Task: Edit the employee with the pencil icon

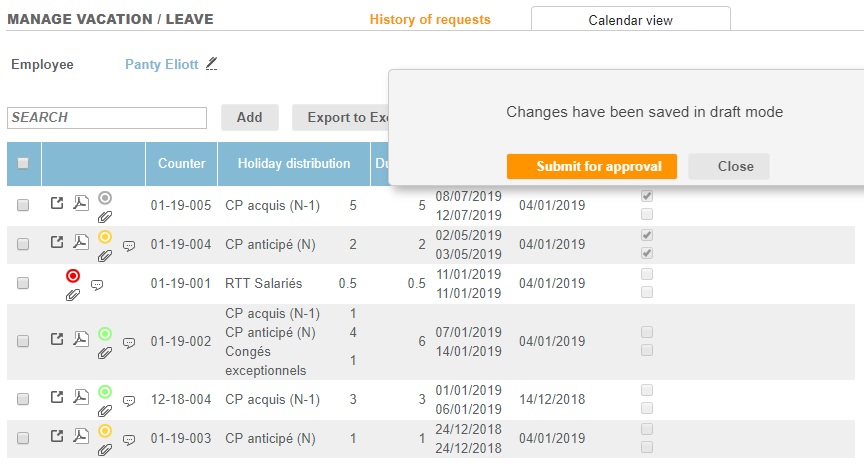Action: click(211, 64)
